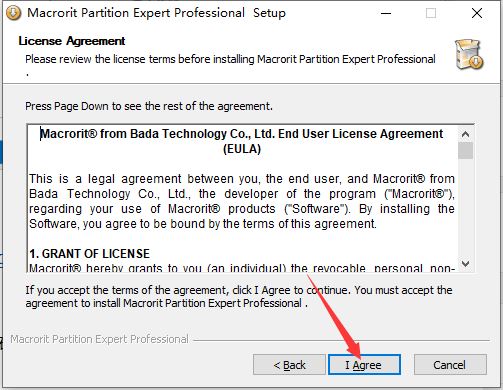Cancel the installation
503x390 pixels.
coord(450,365)
